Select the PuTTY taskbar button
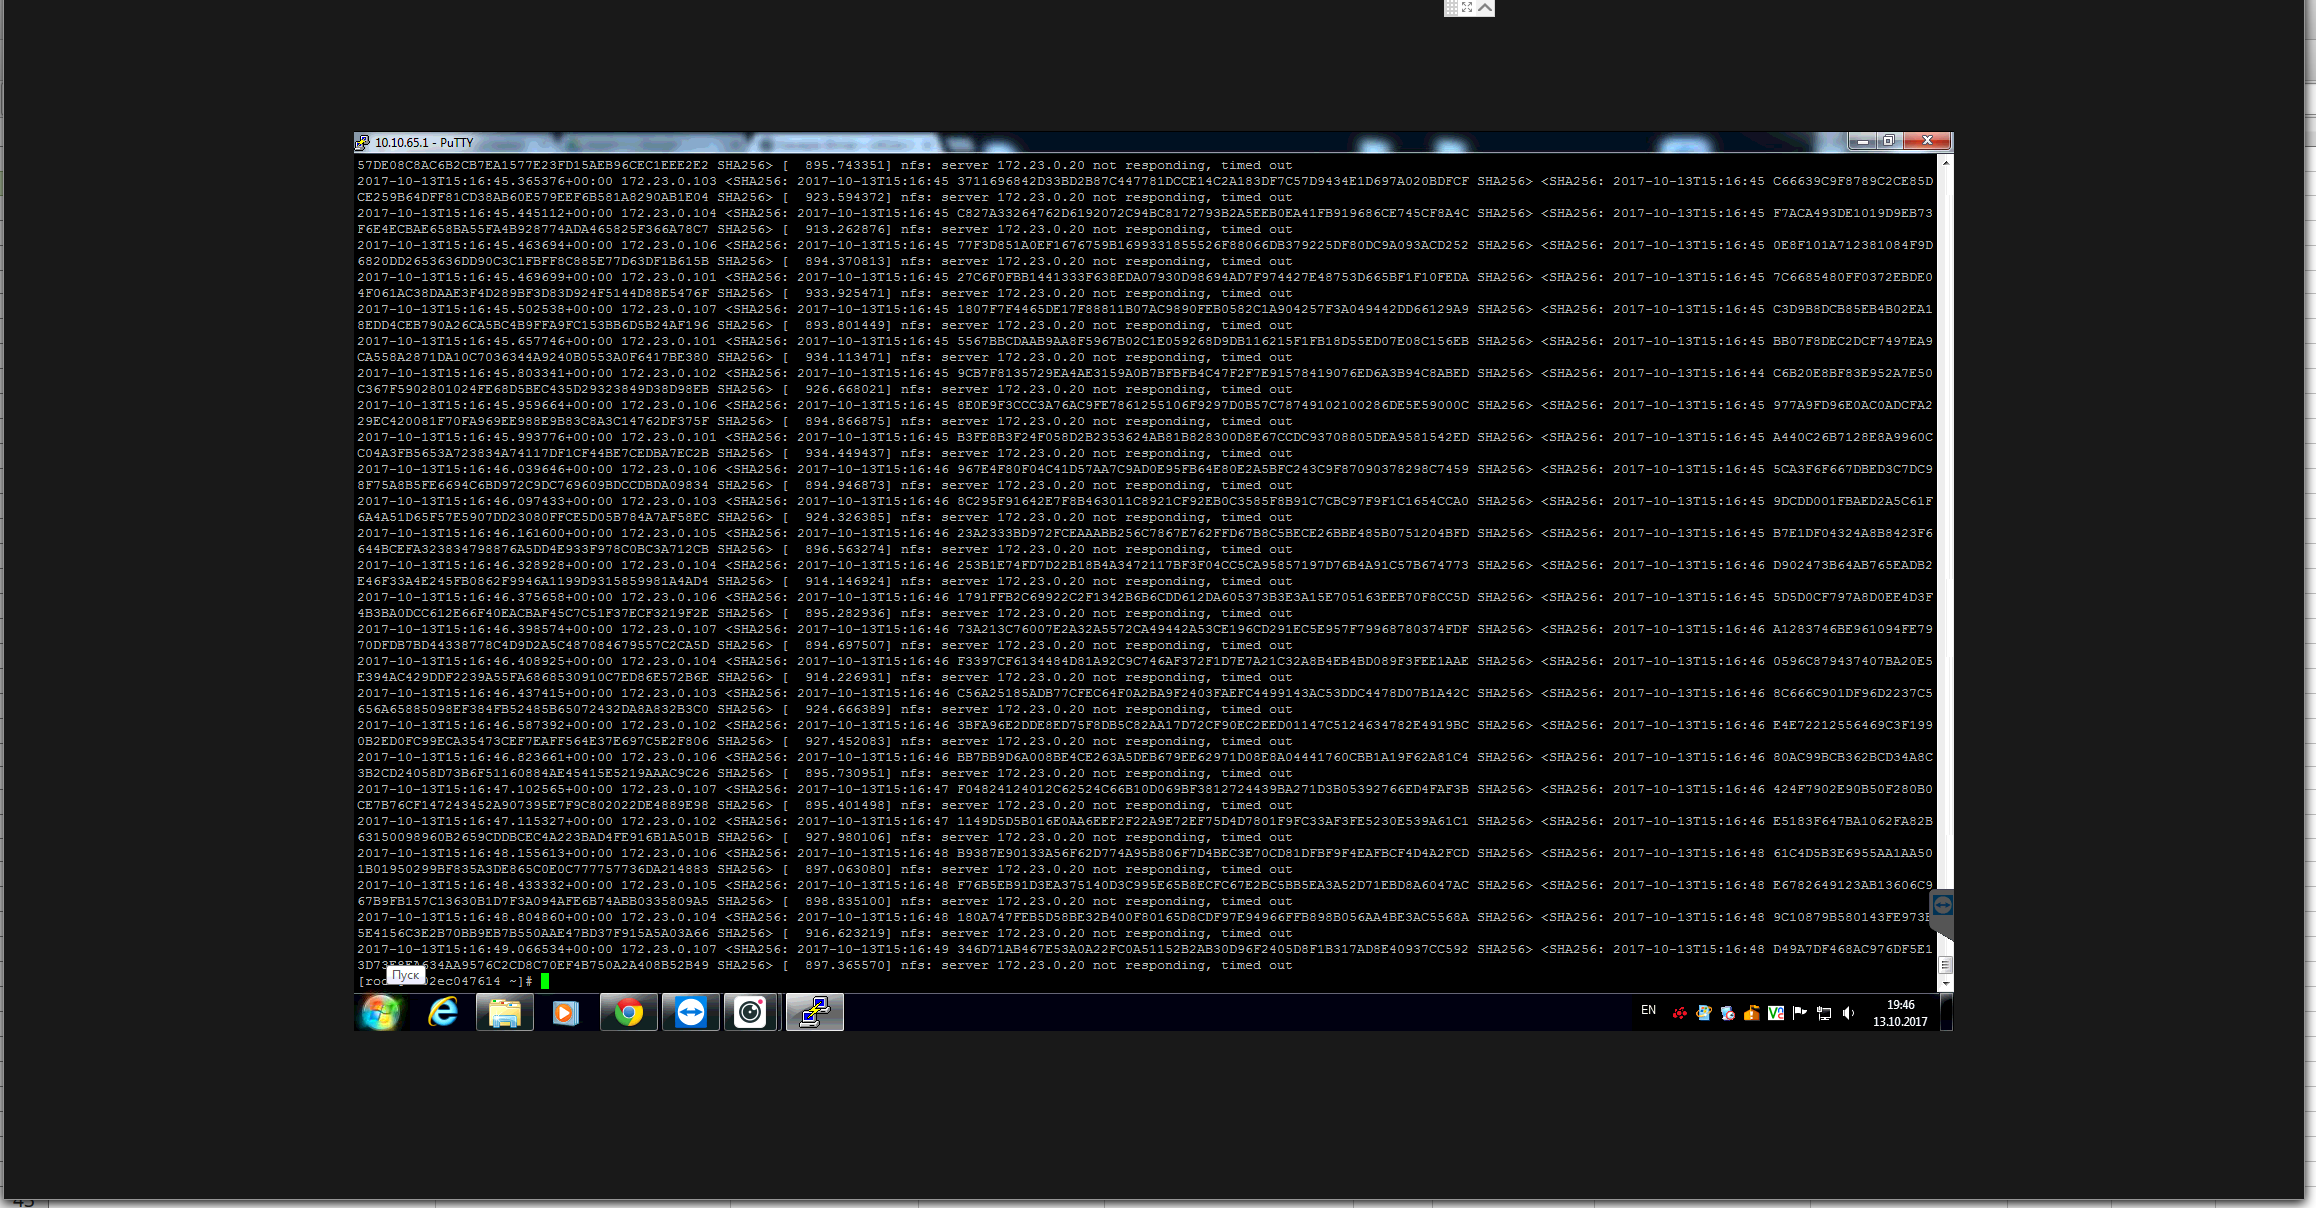Screen dimensions: 2316x1208 click(x=815, y=1012)
